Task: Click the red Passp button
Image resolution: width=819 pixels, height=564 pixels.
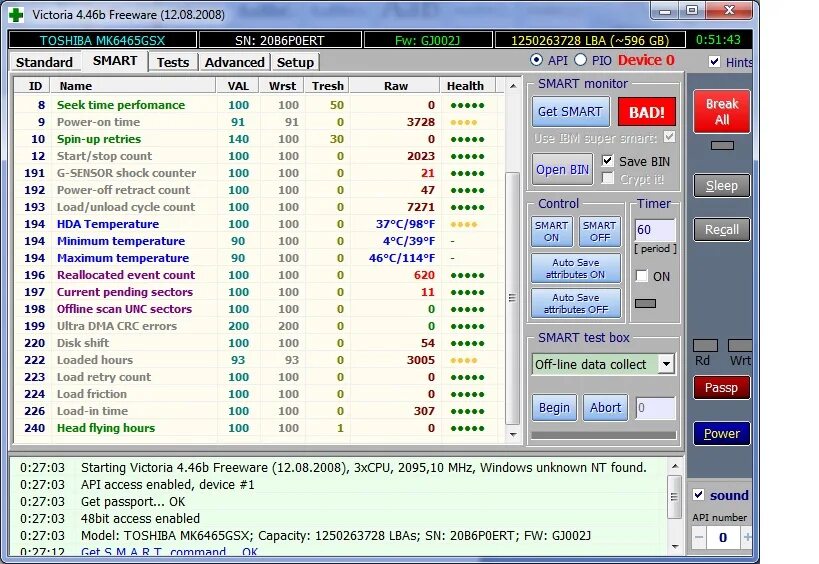Action: (721, 387)
